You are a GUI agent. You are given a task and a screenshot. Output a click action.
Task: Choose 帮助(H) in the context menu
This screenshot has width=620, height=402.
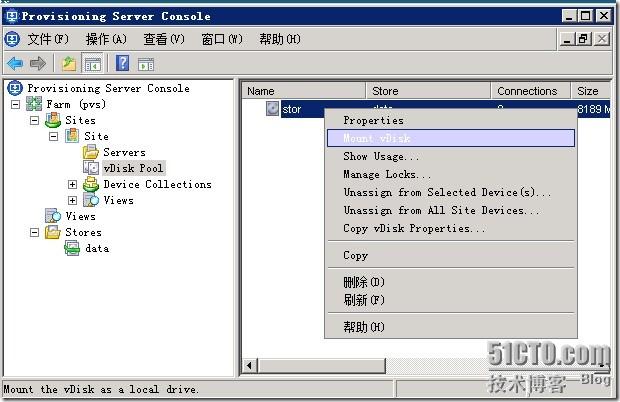tap(451, 327)
